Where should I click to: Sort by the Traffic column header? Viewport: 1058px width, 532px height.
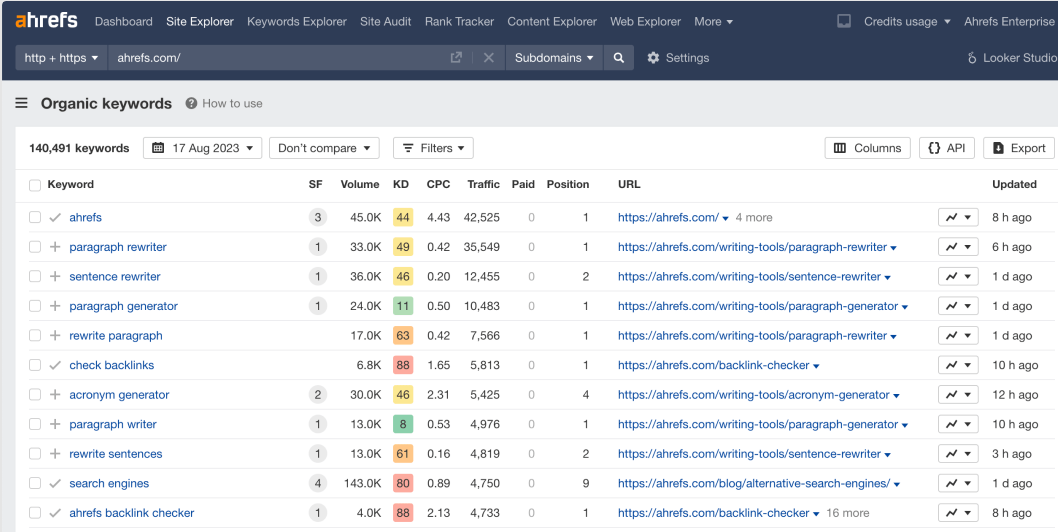point(483,184)
